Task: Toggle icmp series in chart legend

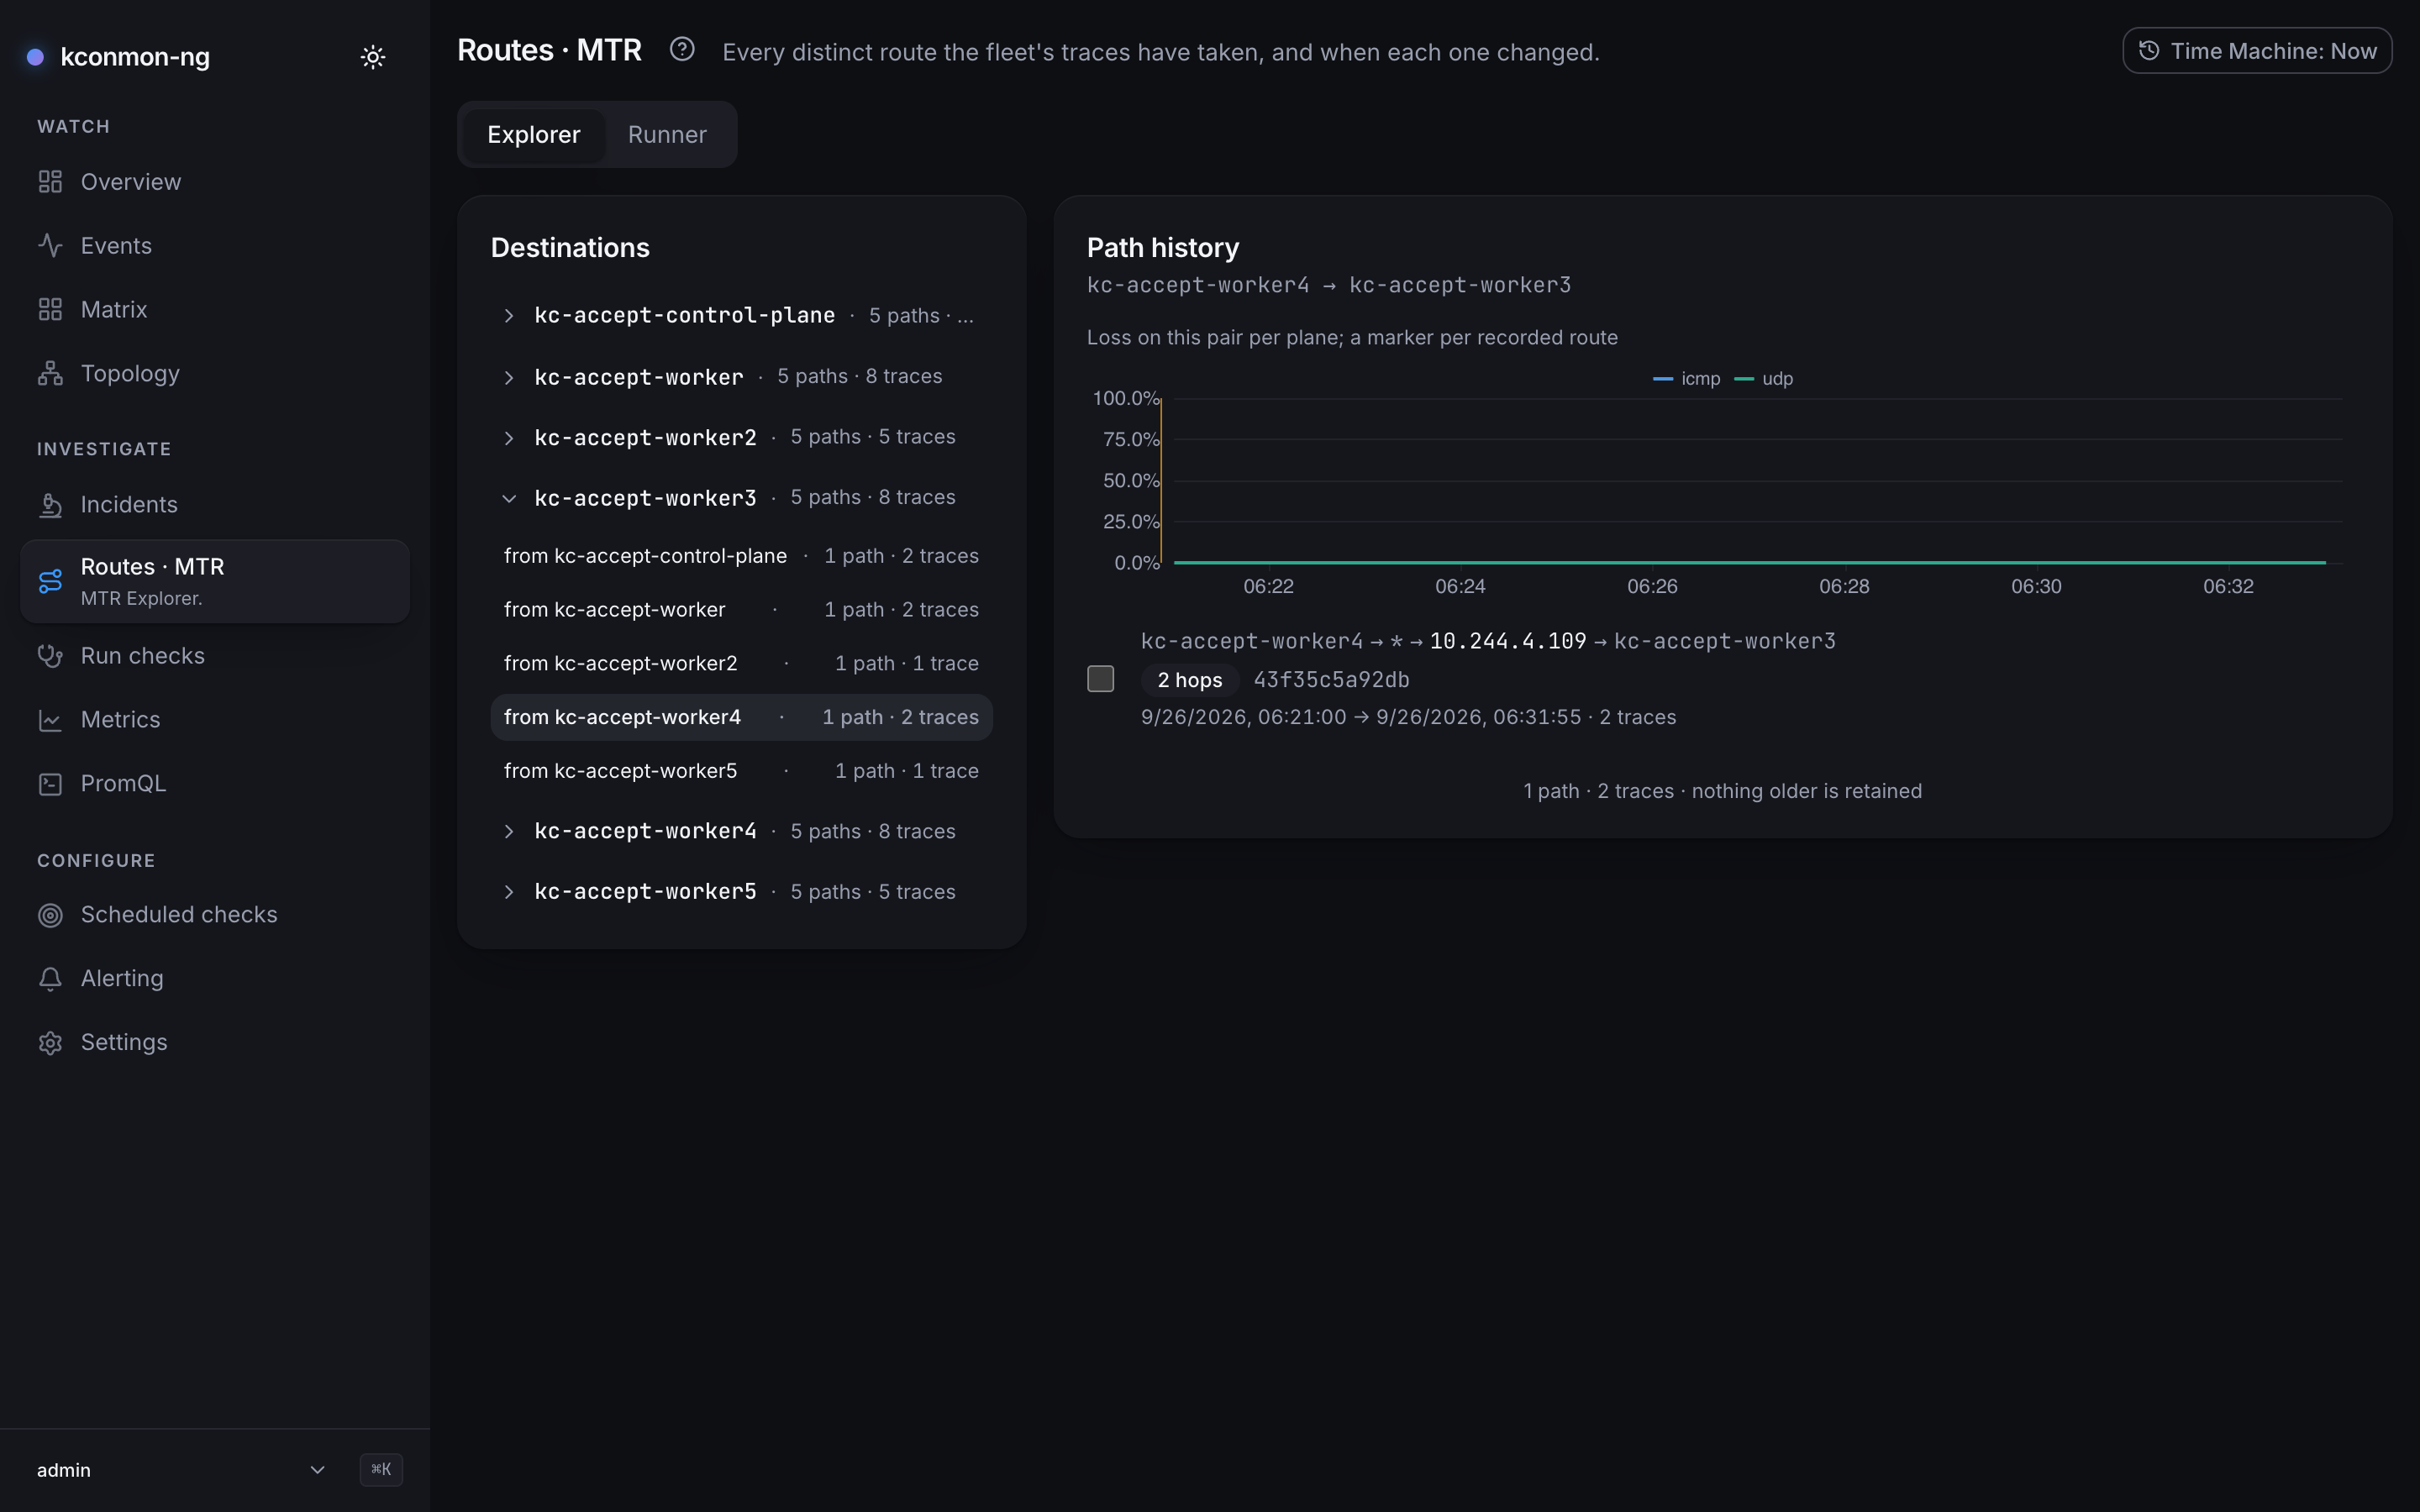Action: tap(1687, 379)
